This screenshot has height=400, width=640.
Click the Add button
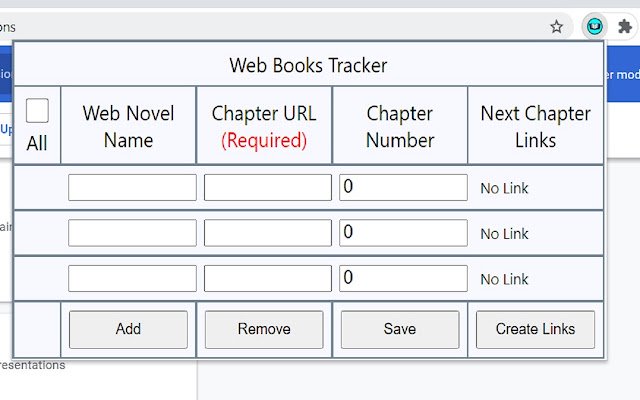128,329
